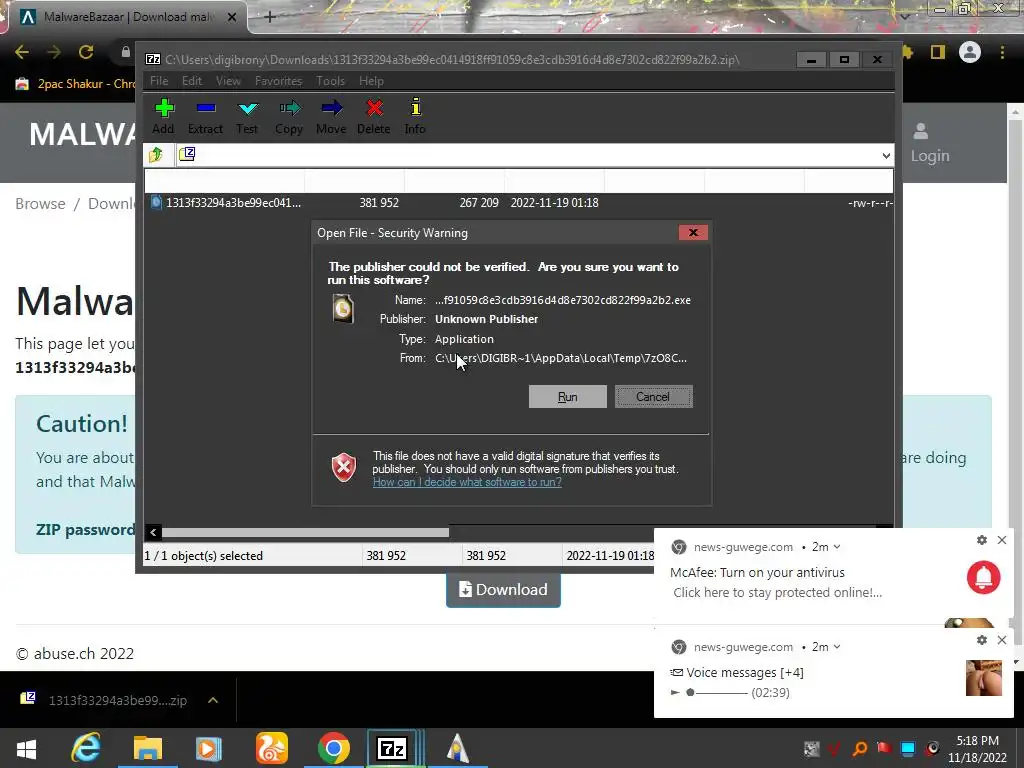Open settings gear on McAfee notification
Screen dimensions: 1024x768
pos(982,540)
